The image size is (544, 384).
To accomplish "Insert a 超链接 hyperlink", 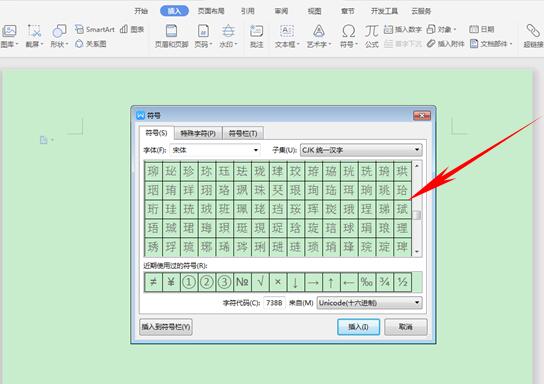I will (533, 36).
